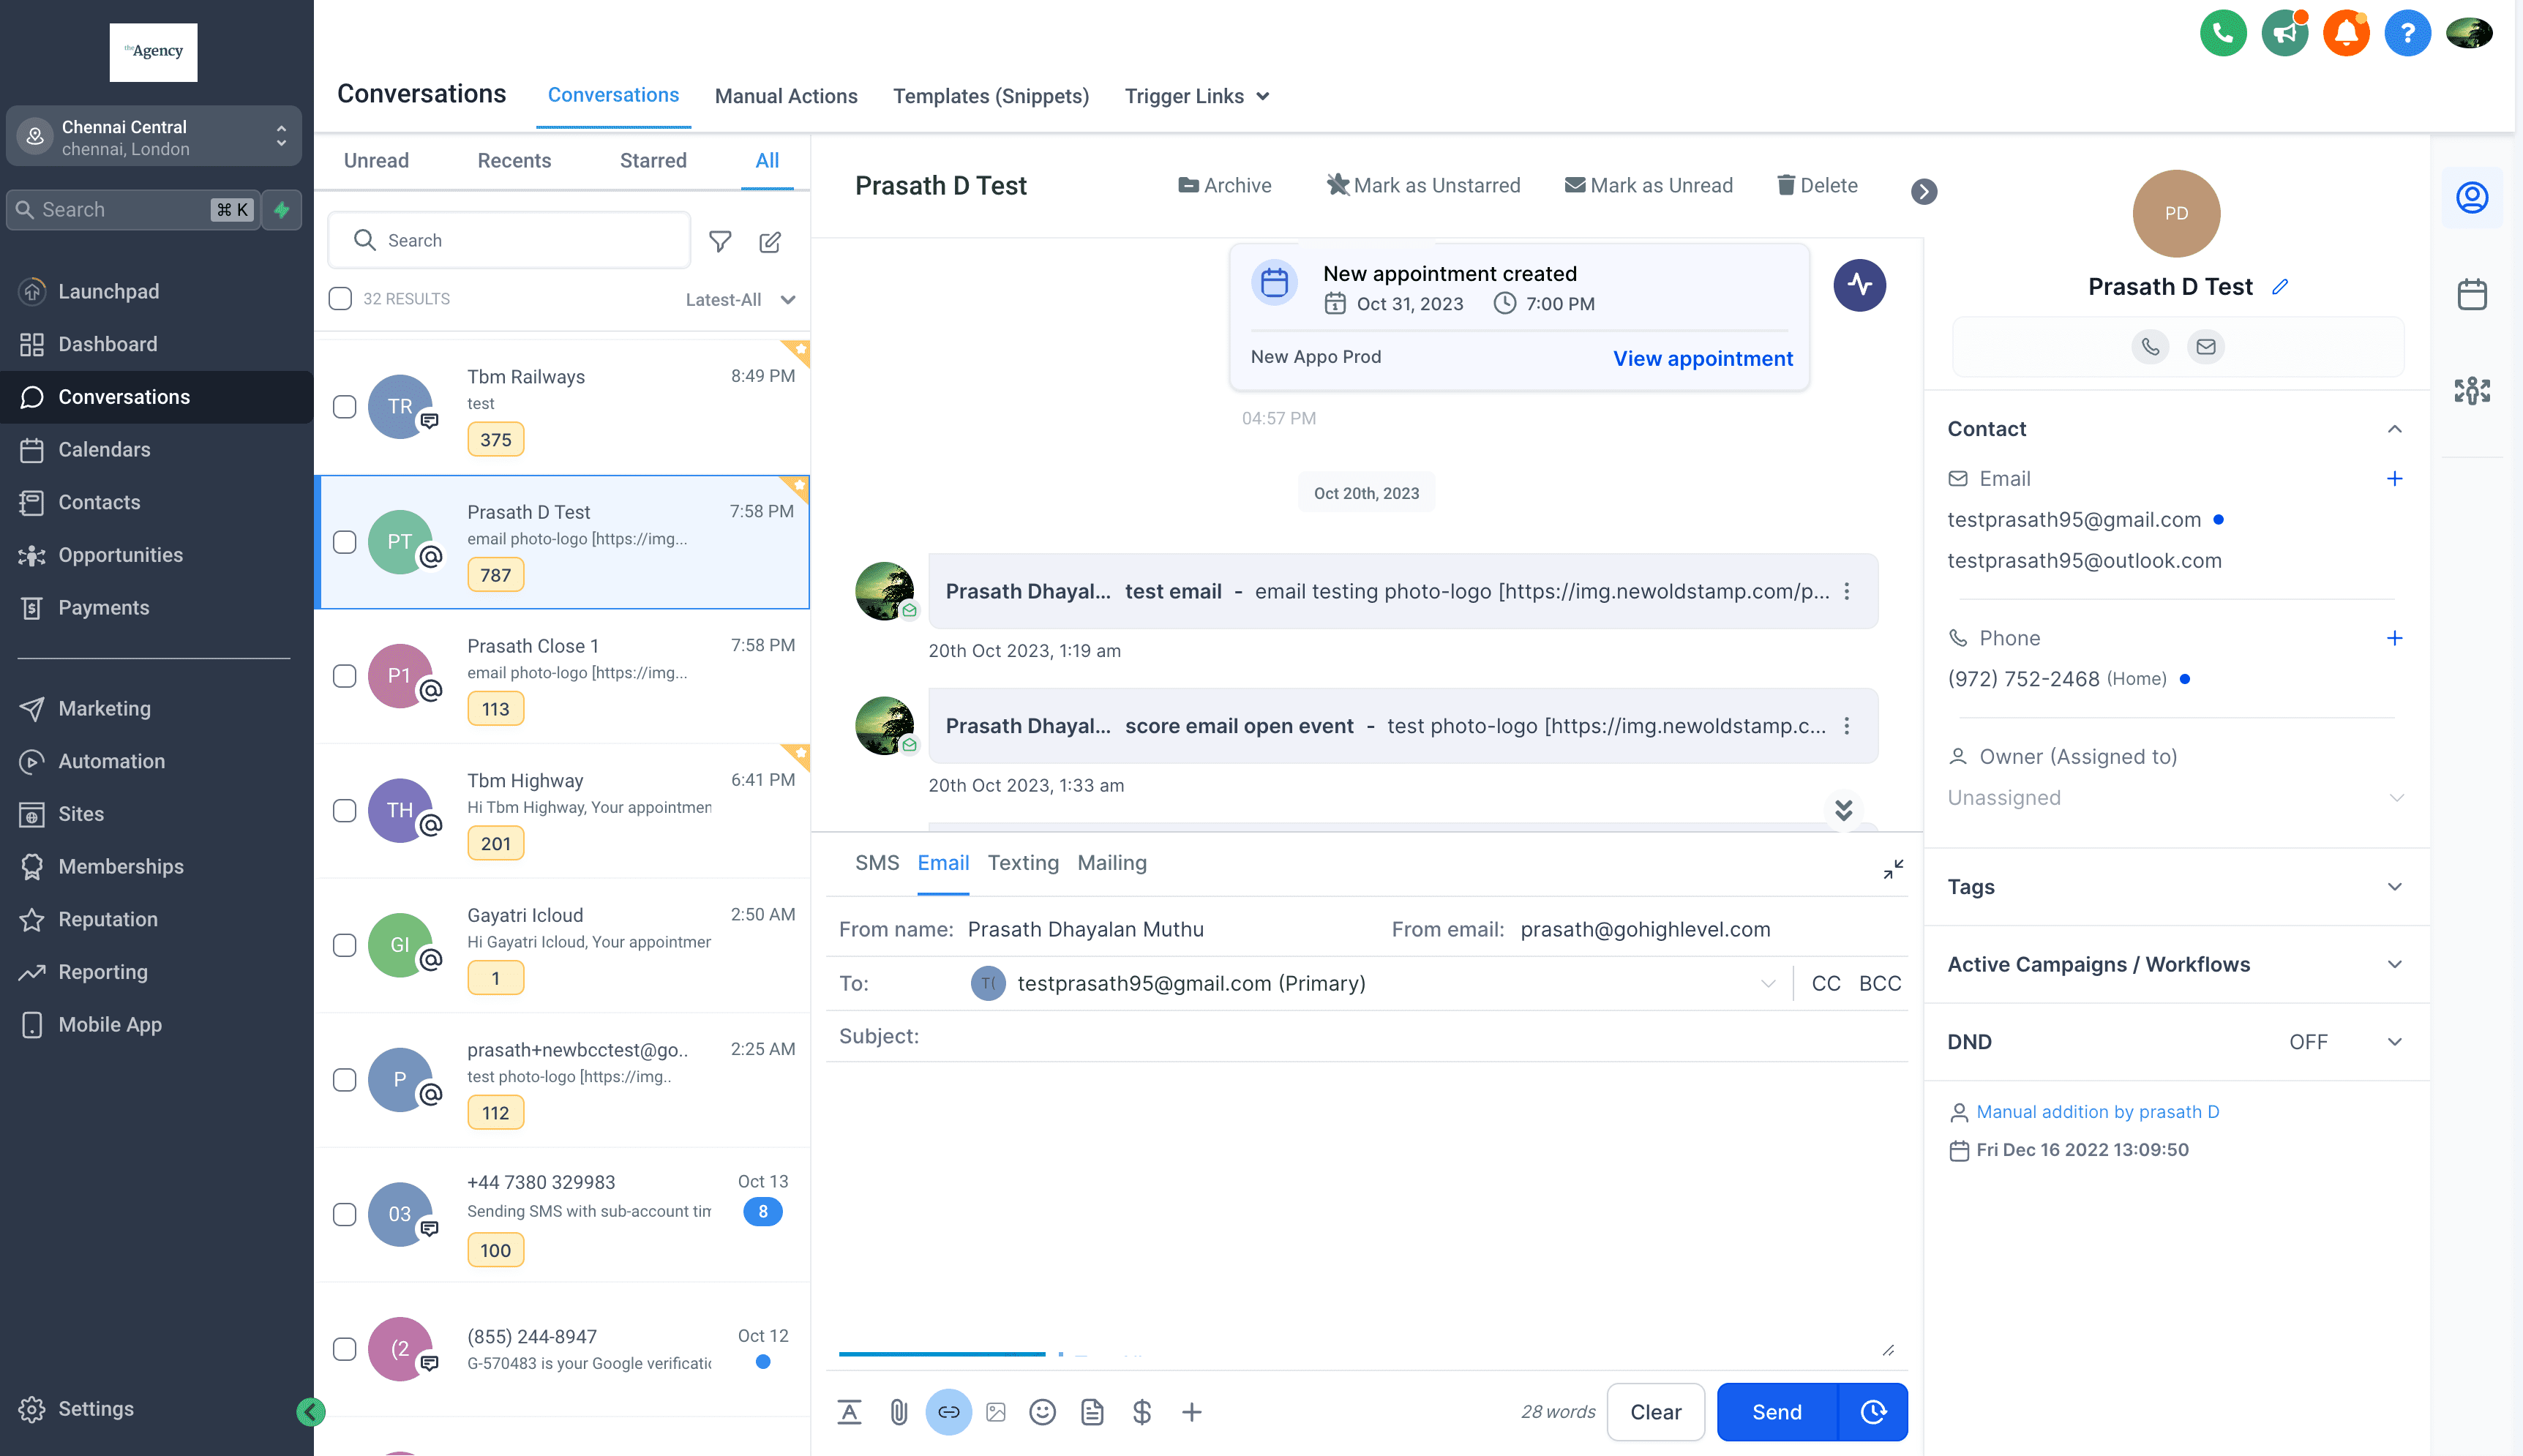Click the activity pulse icon
This screenshot has width=2523, height=1456.
click(1859, 285)
